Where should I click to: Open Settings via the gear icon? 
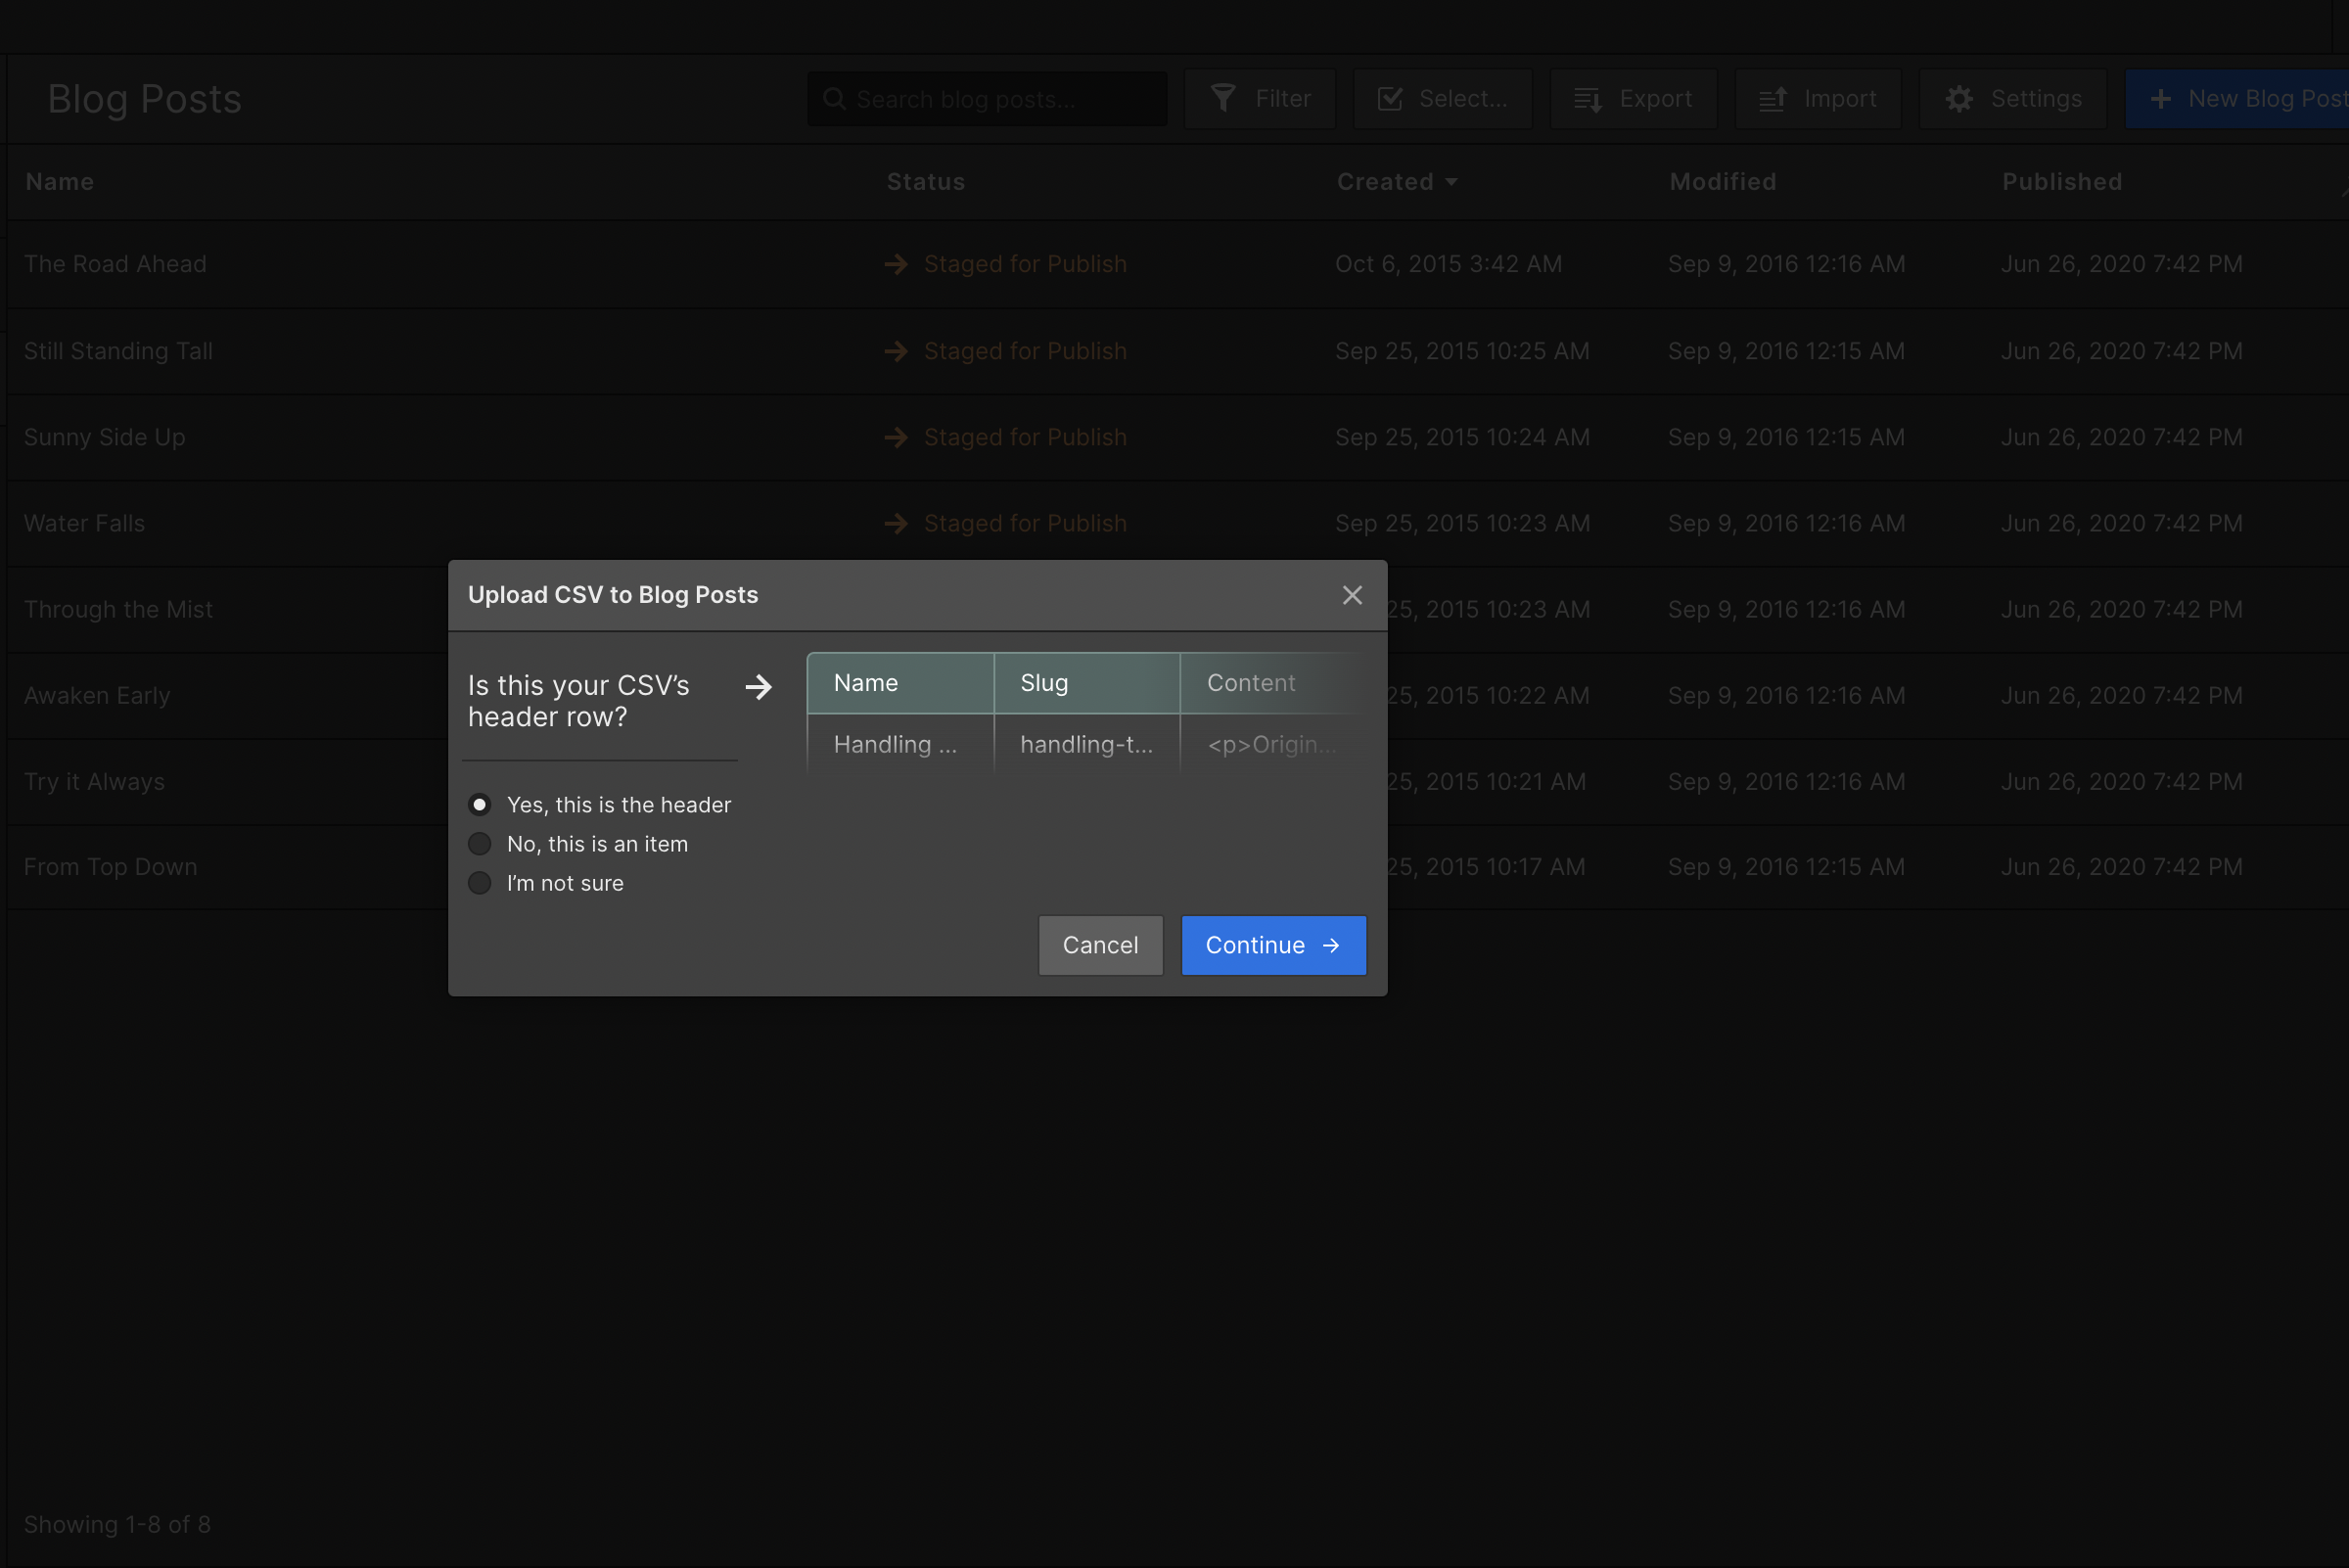click(1958, 99)
